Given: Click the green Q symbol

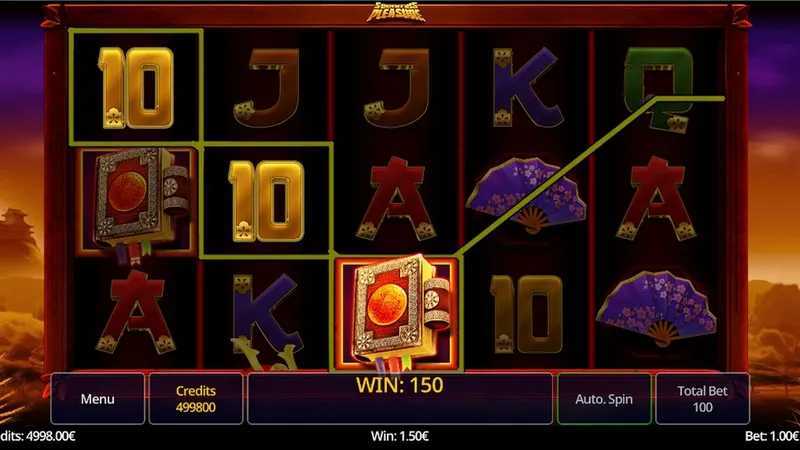Looking at the screenshot, I should (x=660, y=89).
